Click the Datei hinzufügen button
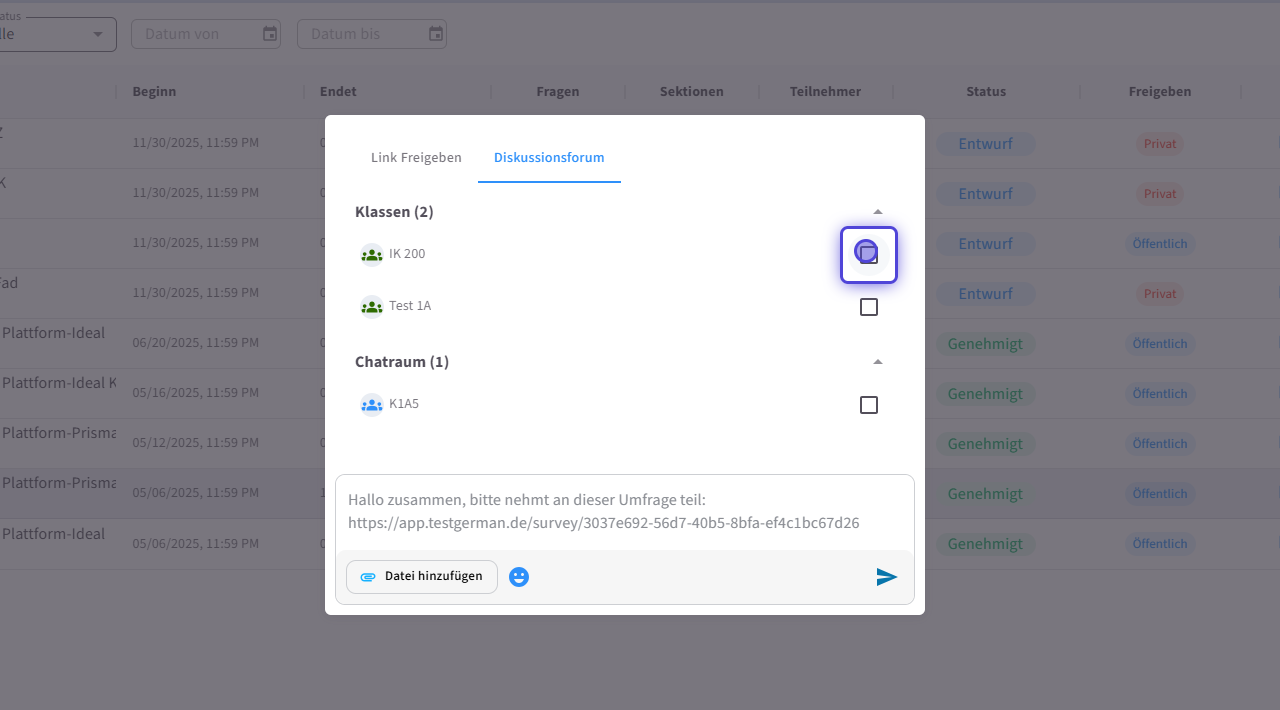This screenshot has width=1280, height=710. pyautogui.click(x=422, y=577)
